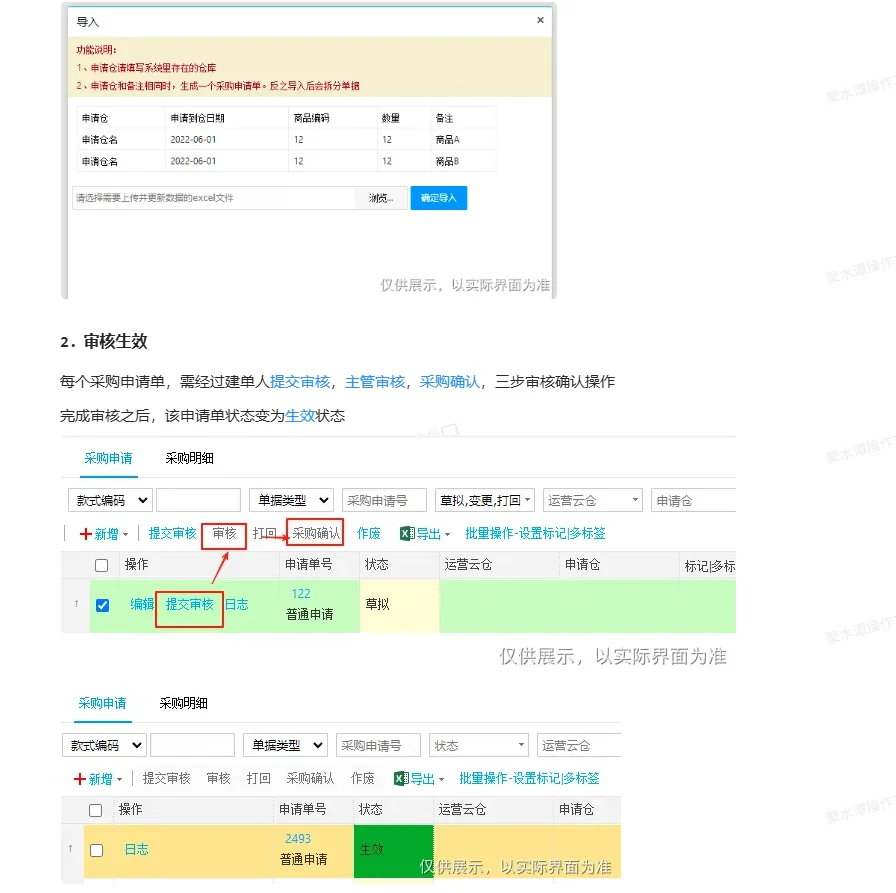The height and width of the screenshot is (893, 896).
Task: Click the blue 确定导入 button in the import dialog
Action: click(438, 197)
